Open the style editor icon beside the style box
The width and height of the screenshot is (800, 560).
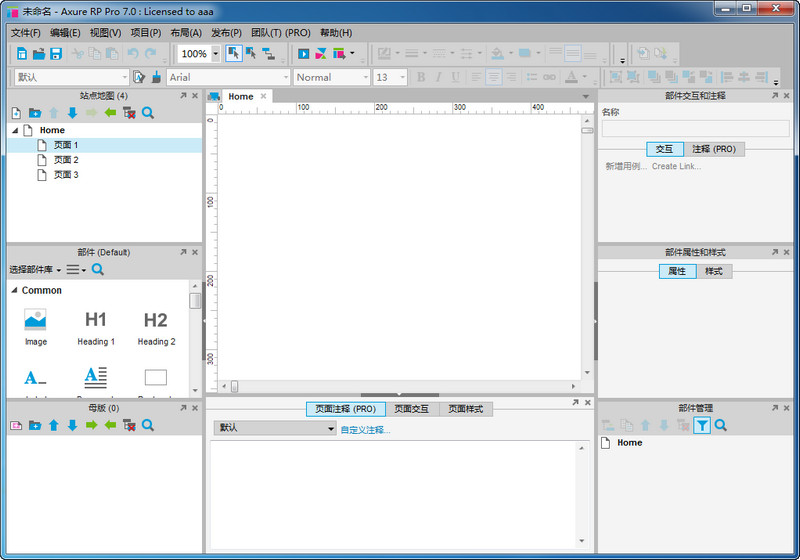[139, 77]
